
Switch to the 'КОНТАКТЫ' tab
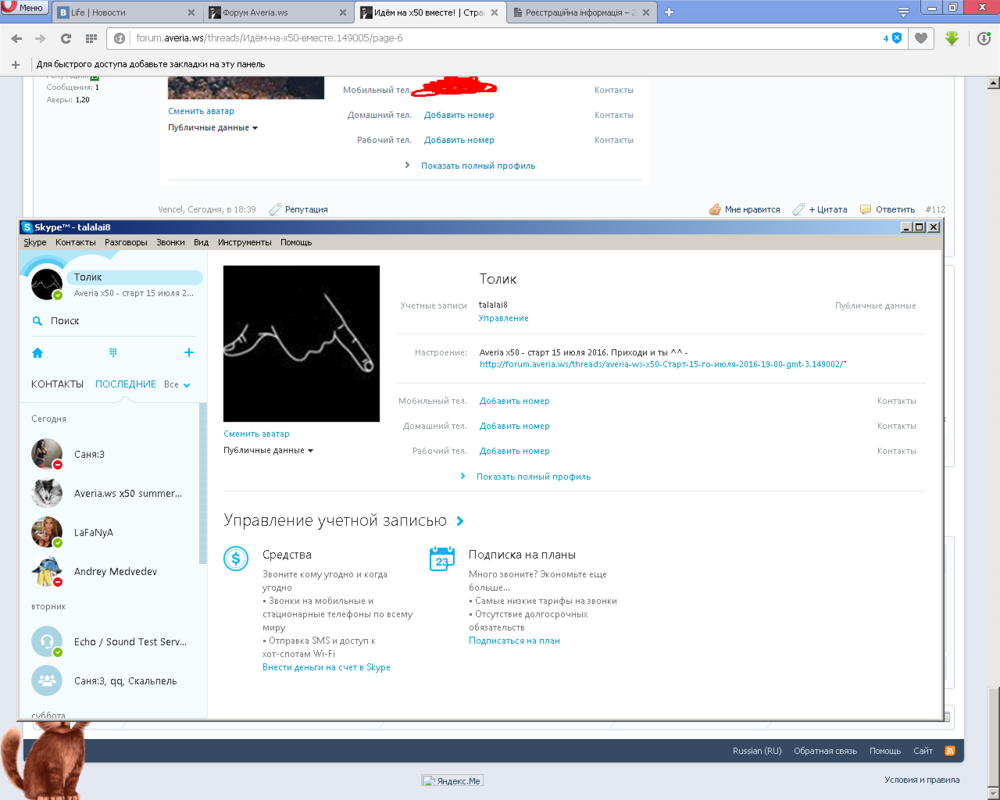[57, 385]
